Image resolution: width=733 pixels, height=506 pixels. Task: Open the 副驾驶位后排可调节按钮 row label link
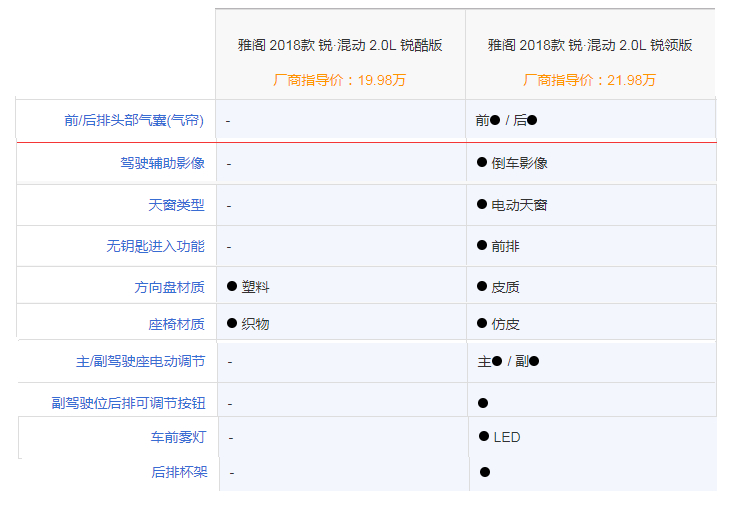(129, 403)
